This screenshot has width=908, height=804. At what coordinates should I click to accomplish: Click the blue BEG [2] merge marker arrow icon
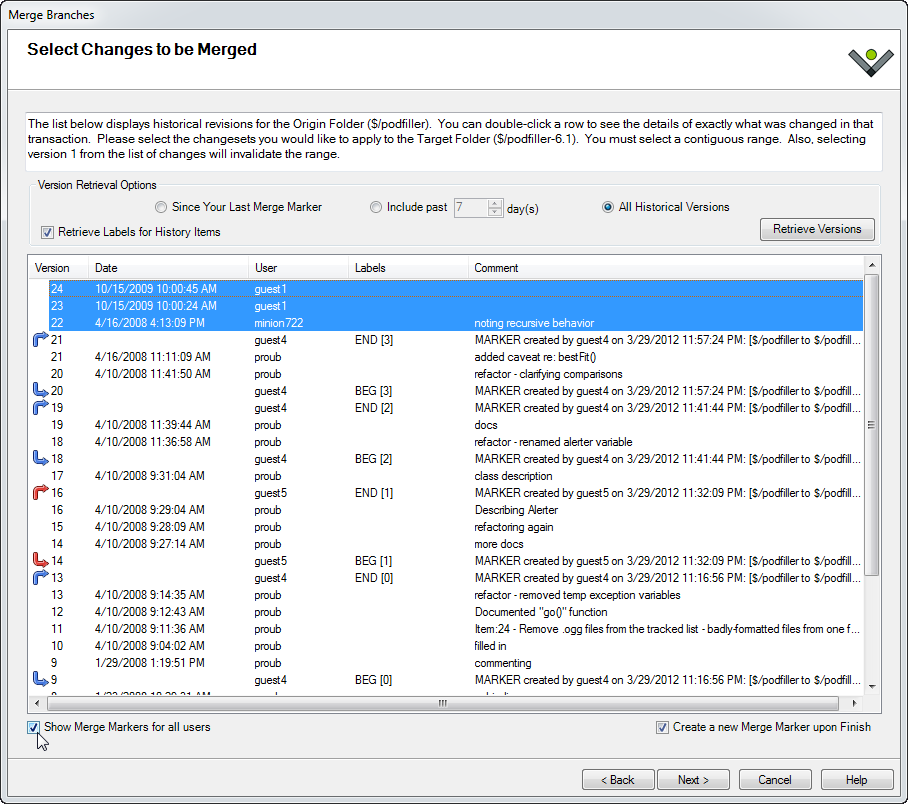[41, 459]
